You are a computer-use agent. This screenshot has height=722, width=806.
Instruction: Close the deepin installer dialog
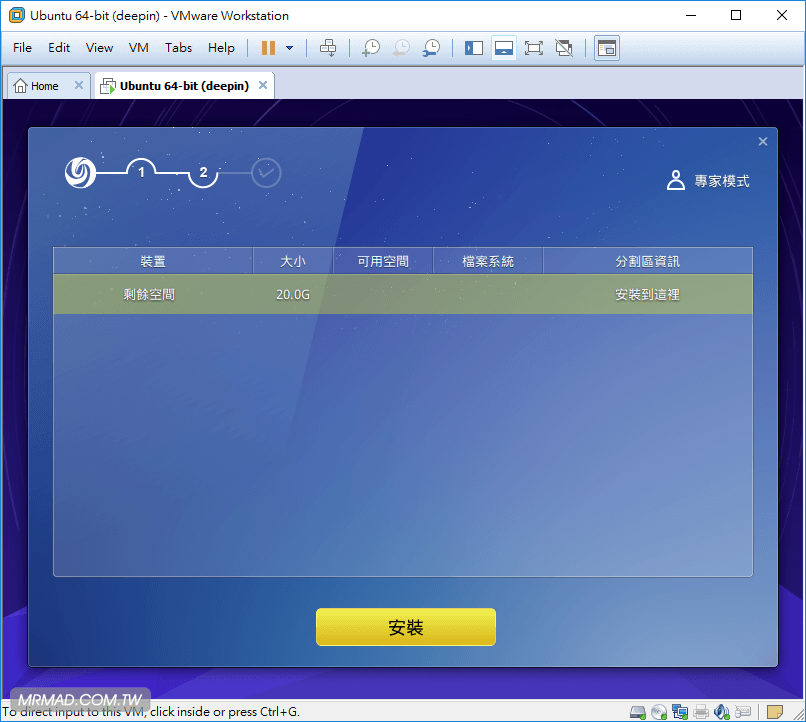point(763,142)
